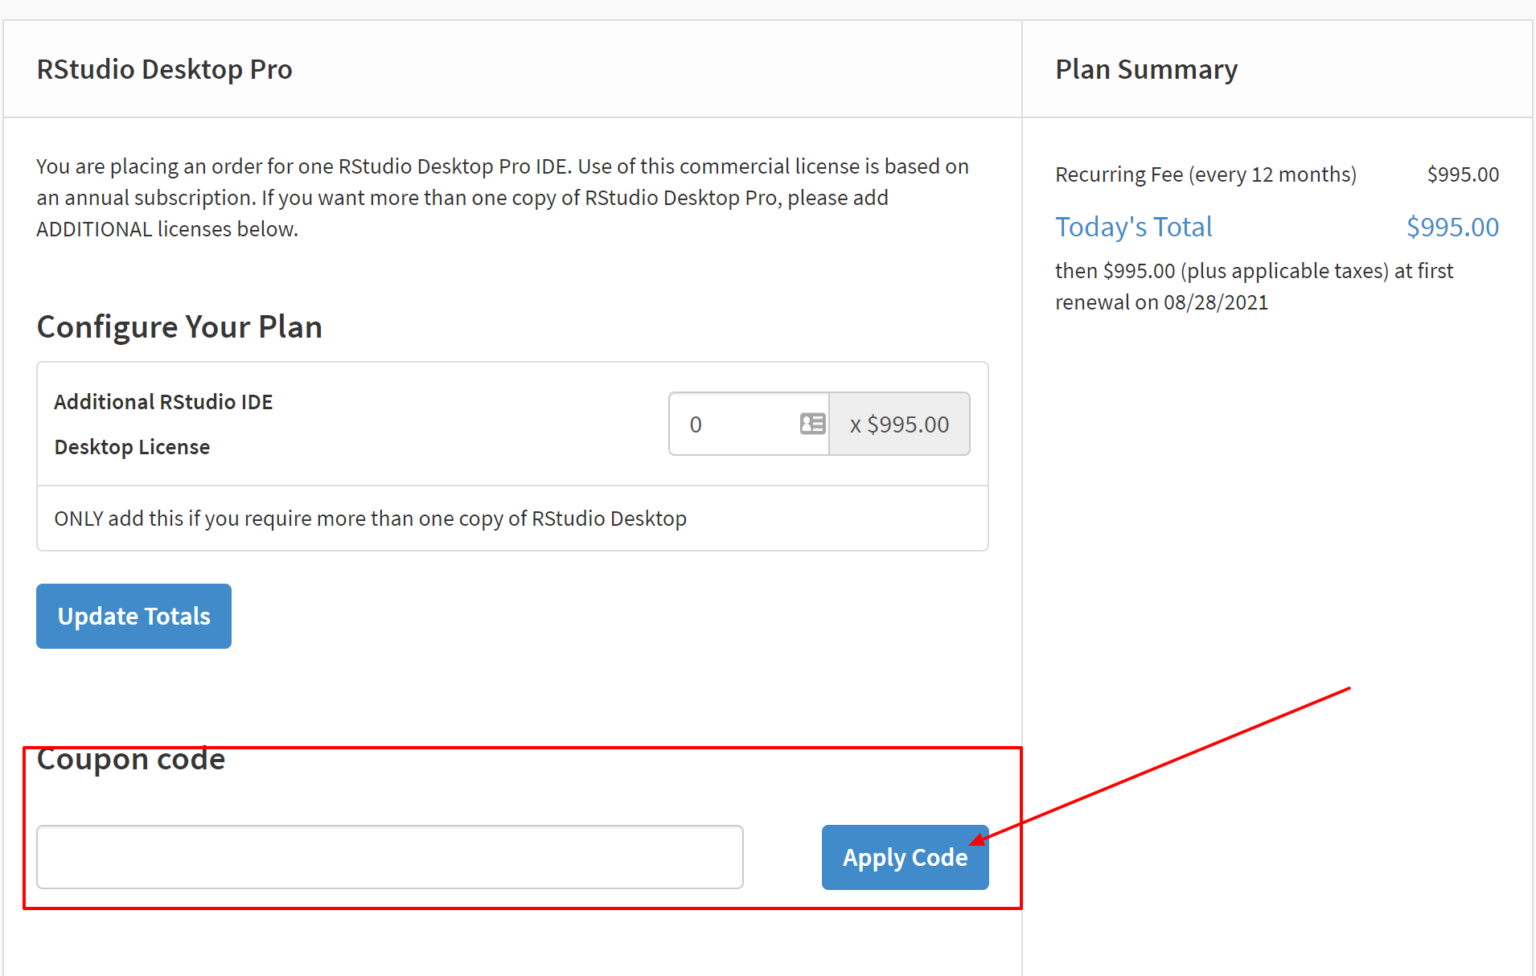The width and height of the screenshot is (1536, 976).
Task: Click the renewal on 08/28/2021 text
Action: pyautogui.click(x=1161, y=302)
